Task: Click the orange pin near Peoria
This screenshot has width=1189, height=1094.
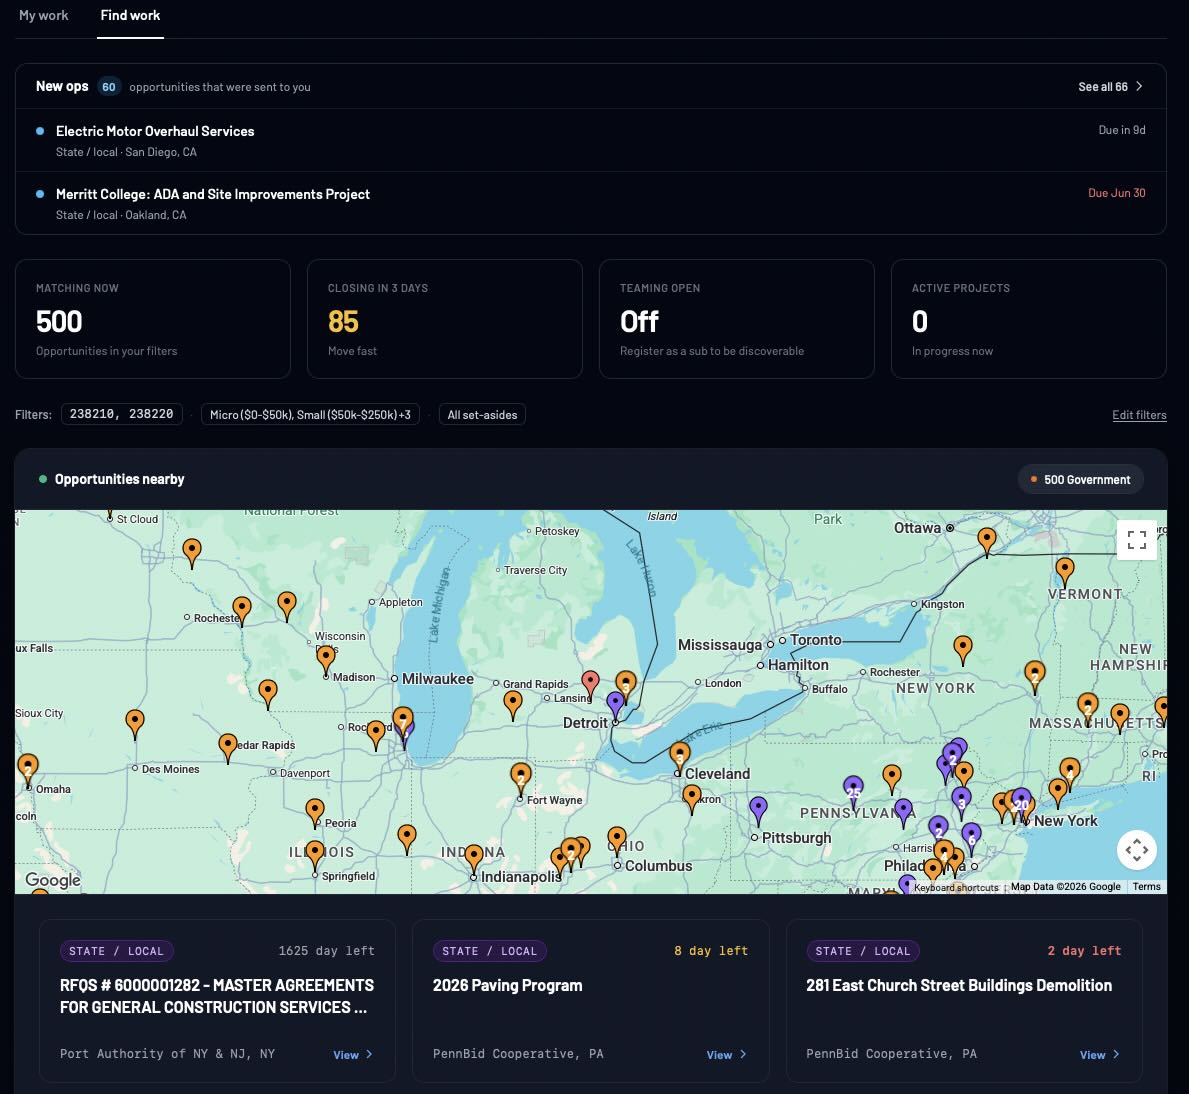Action: coord(315,810)
